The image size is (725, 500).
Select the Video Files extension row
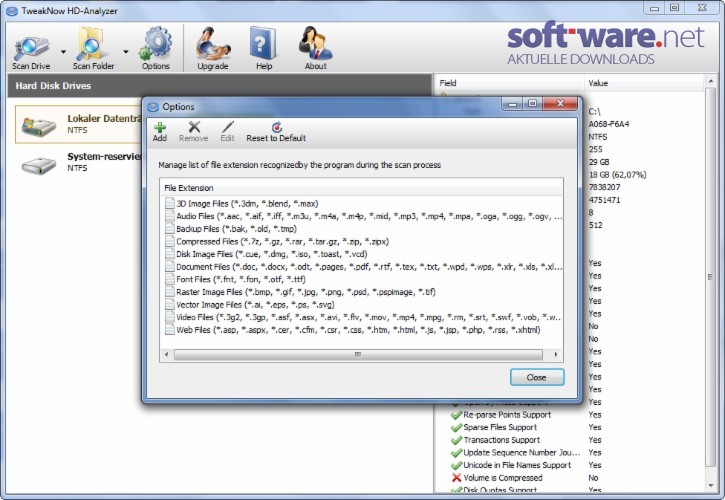click(361, 317)
